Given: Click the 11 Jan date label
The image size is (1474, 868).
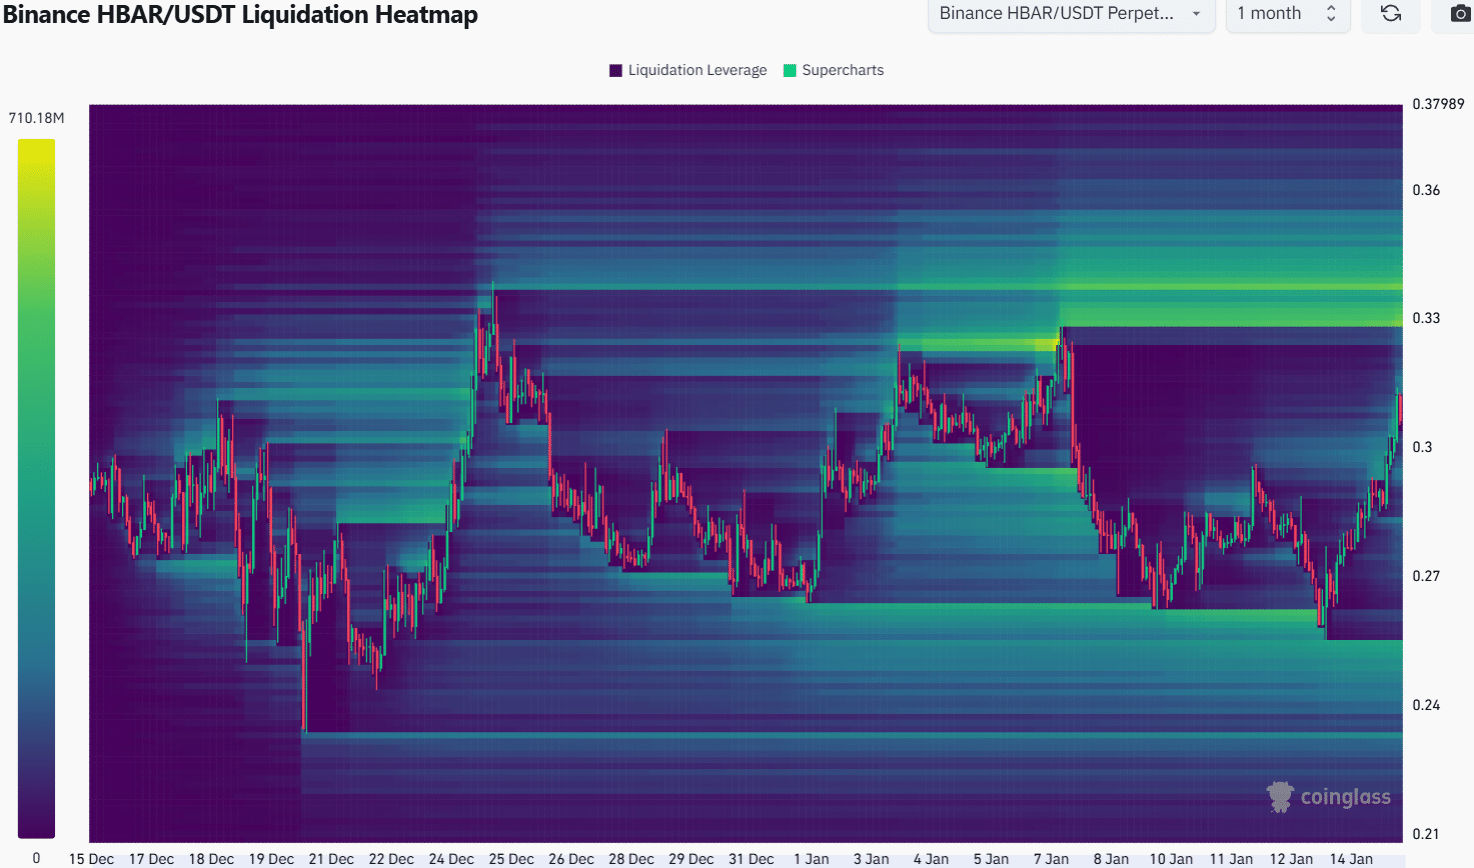Looking at the screenshot, I should (x=1231, y=859).
